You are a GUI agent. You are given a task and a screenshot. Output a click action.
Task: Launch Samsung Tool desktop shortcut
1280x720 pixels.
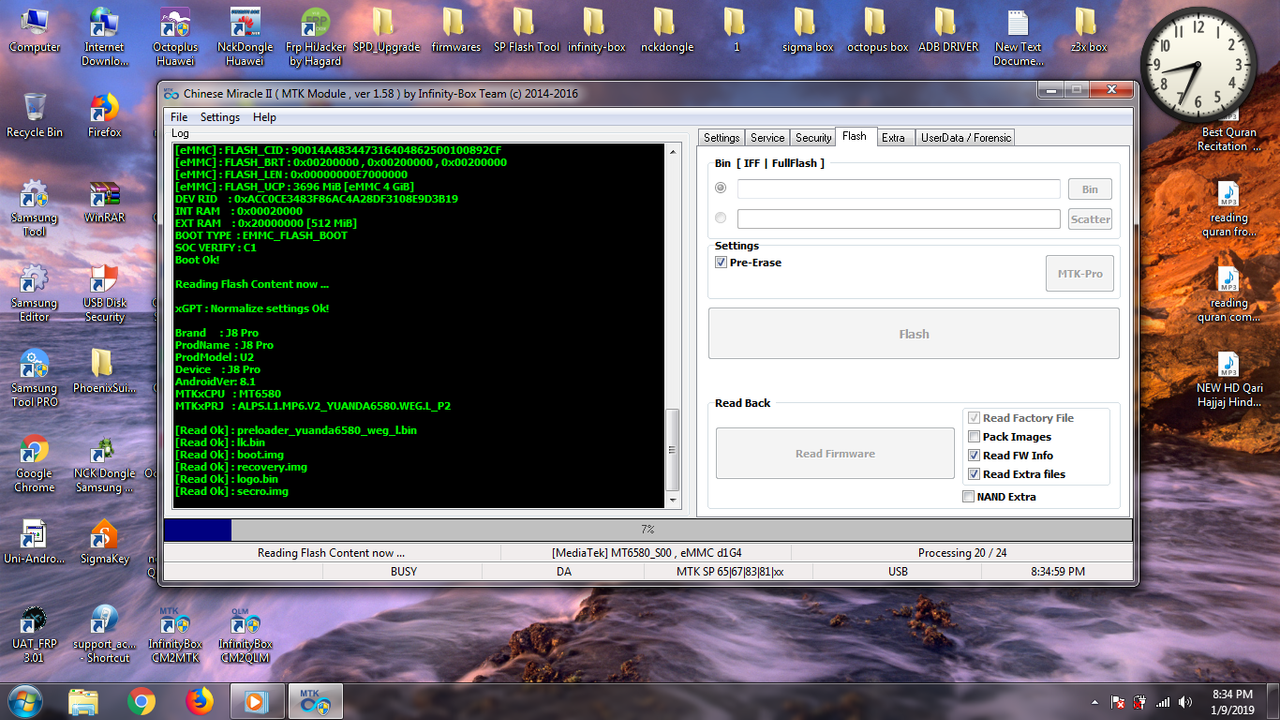34,208
